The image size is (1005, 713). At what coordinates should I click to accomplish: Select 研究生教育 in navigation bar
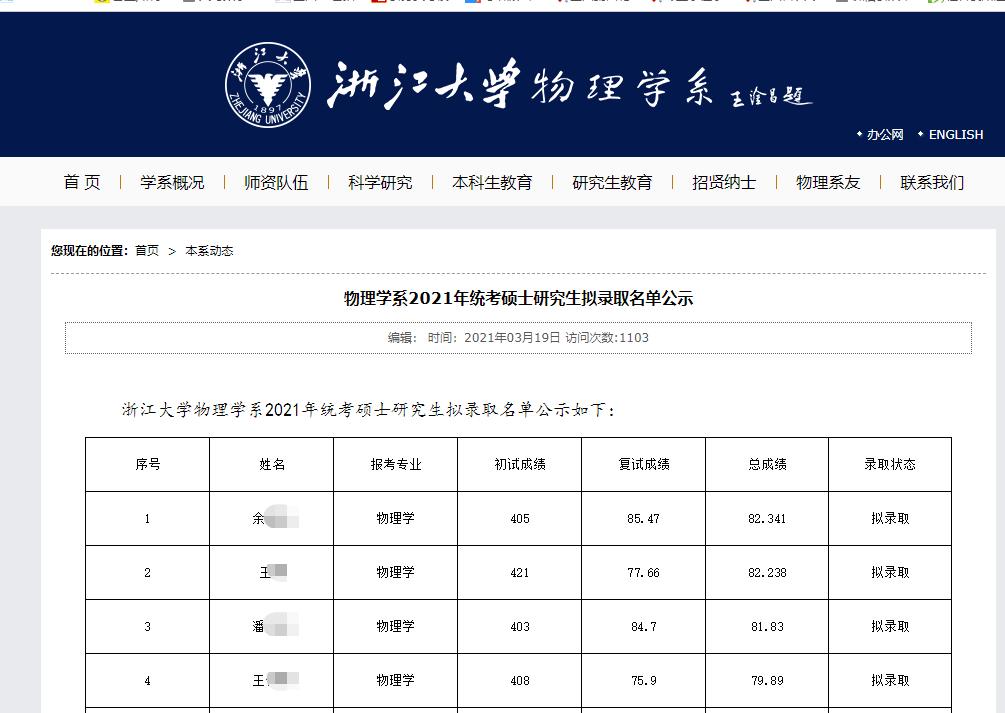(612, 182)
